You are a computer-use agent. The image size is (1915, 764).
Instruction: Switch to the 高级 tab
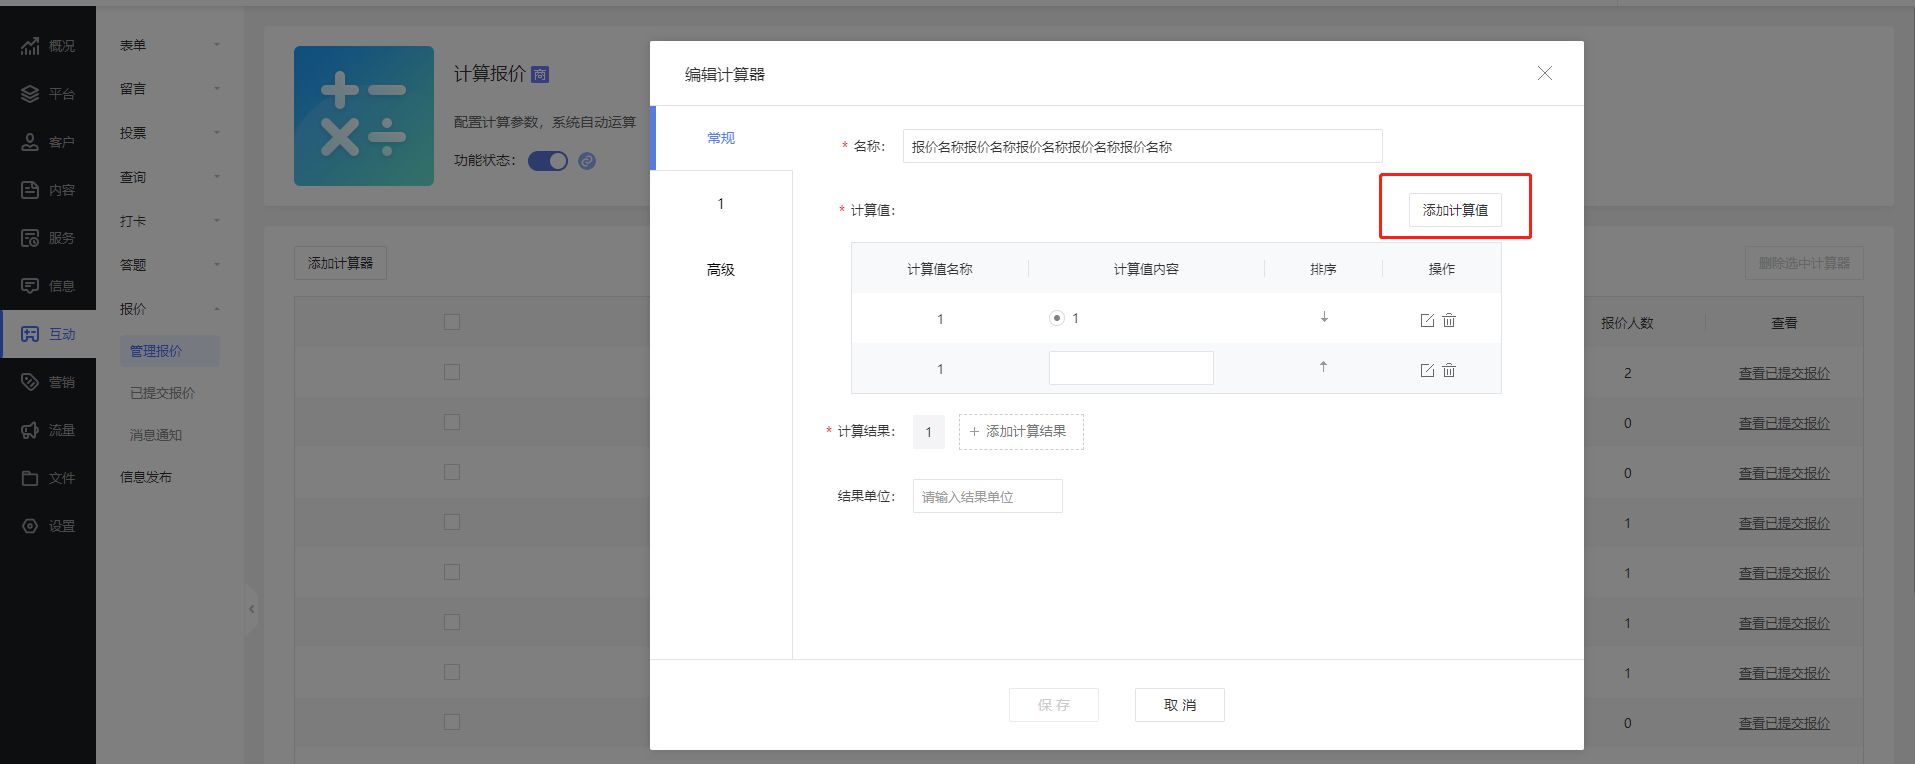click(x=720, y=269)
